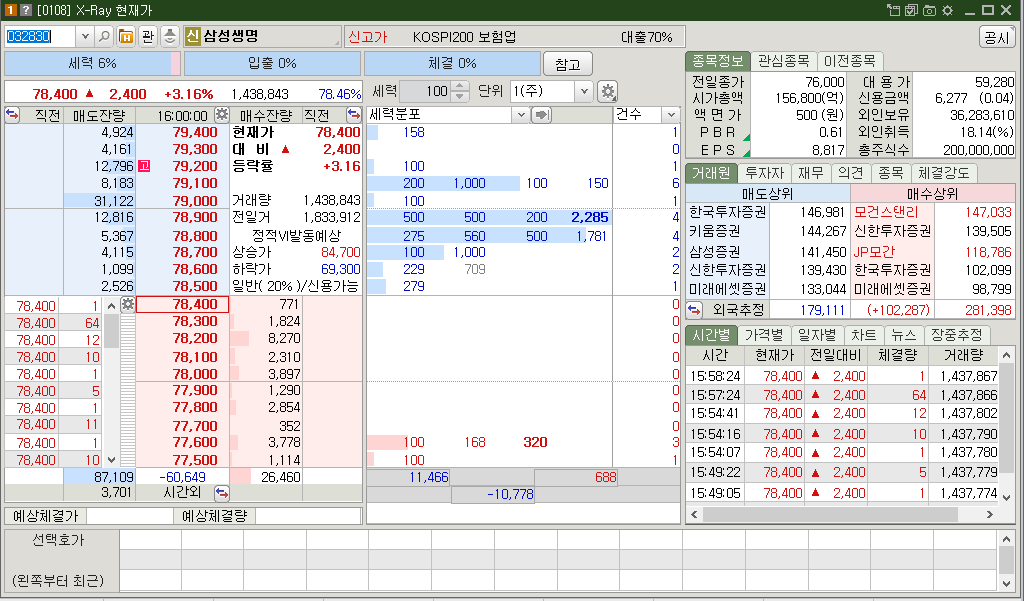Click the camera capture icon in titlebar

pos(929,10)
